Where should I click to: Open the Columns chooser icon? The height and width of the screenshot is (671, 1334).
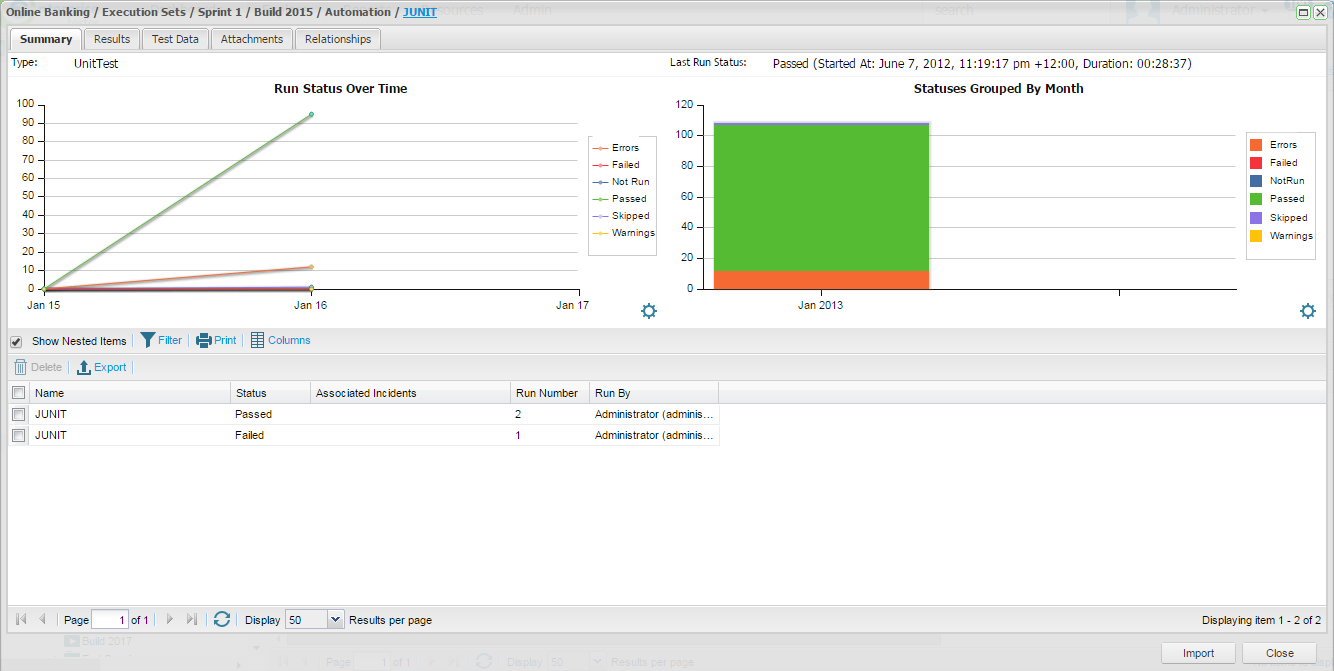coord(257,340)
